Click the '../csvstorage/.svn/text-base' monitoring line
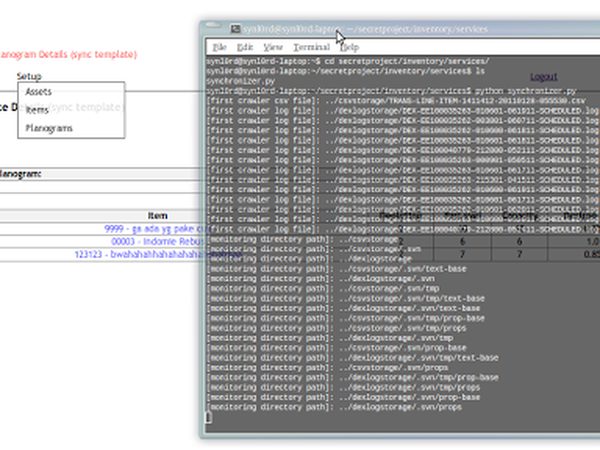This screenshot has height=450, width=600. (336, 269)
